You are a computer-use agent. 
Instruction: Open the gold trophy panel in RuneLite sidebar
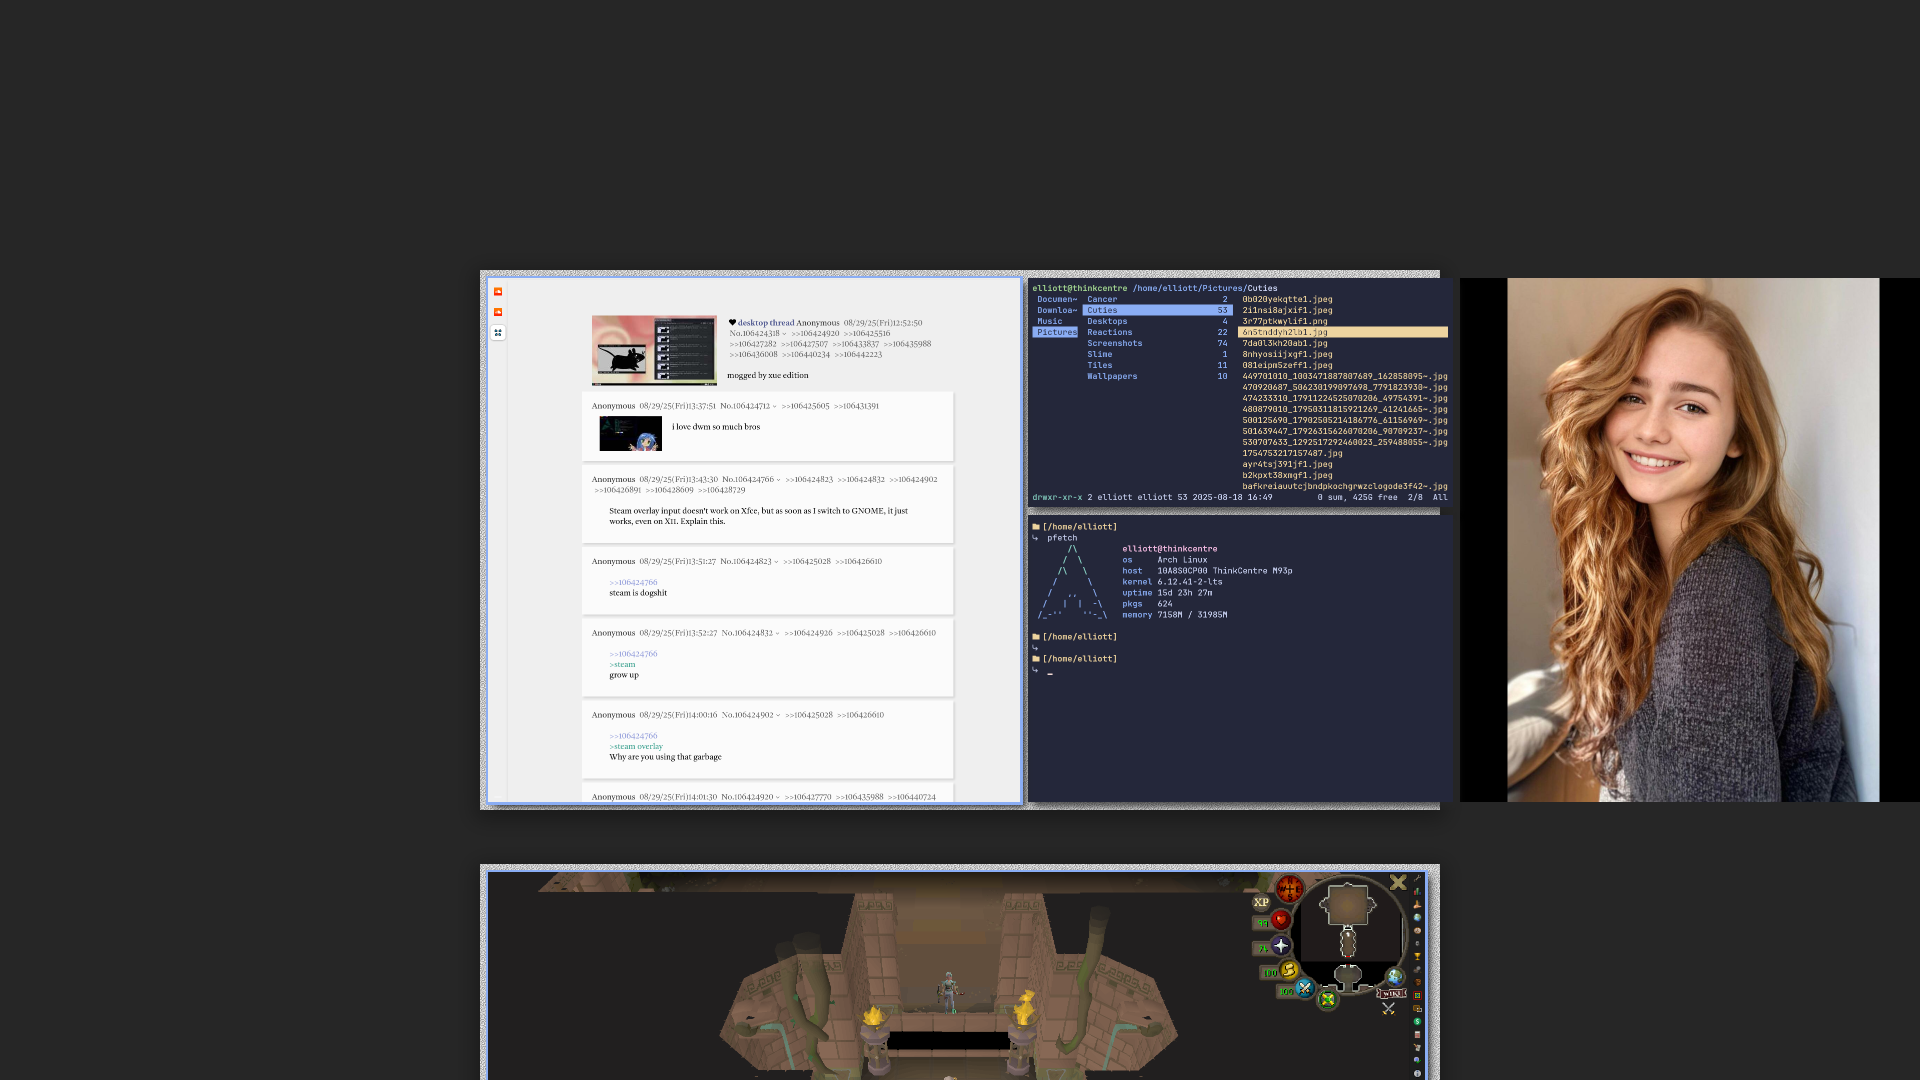point(1417,956)
